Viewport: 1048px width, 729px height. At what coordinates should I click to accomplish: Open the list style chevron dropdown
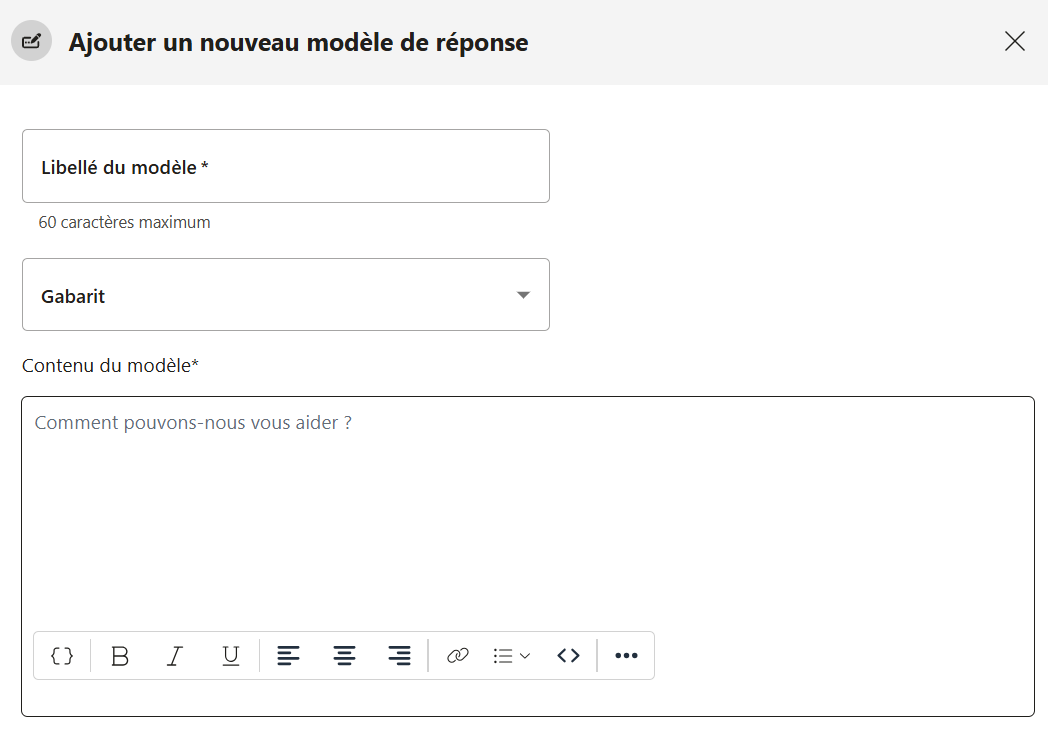[525, 656]
